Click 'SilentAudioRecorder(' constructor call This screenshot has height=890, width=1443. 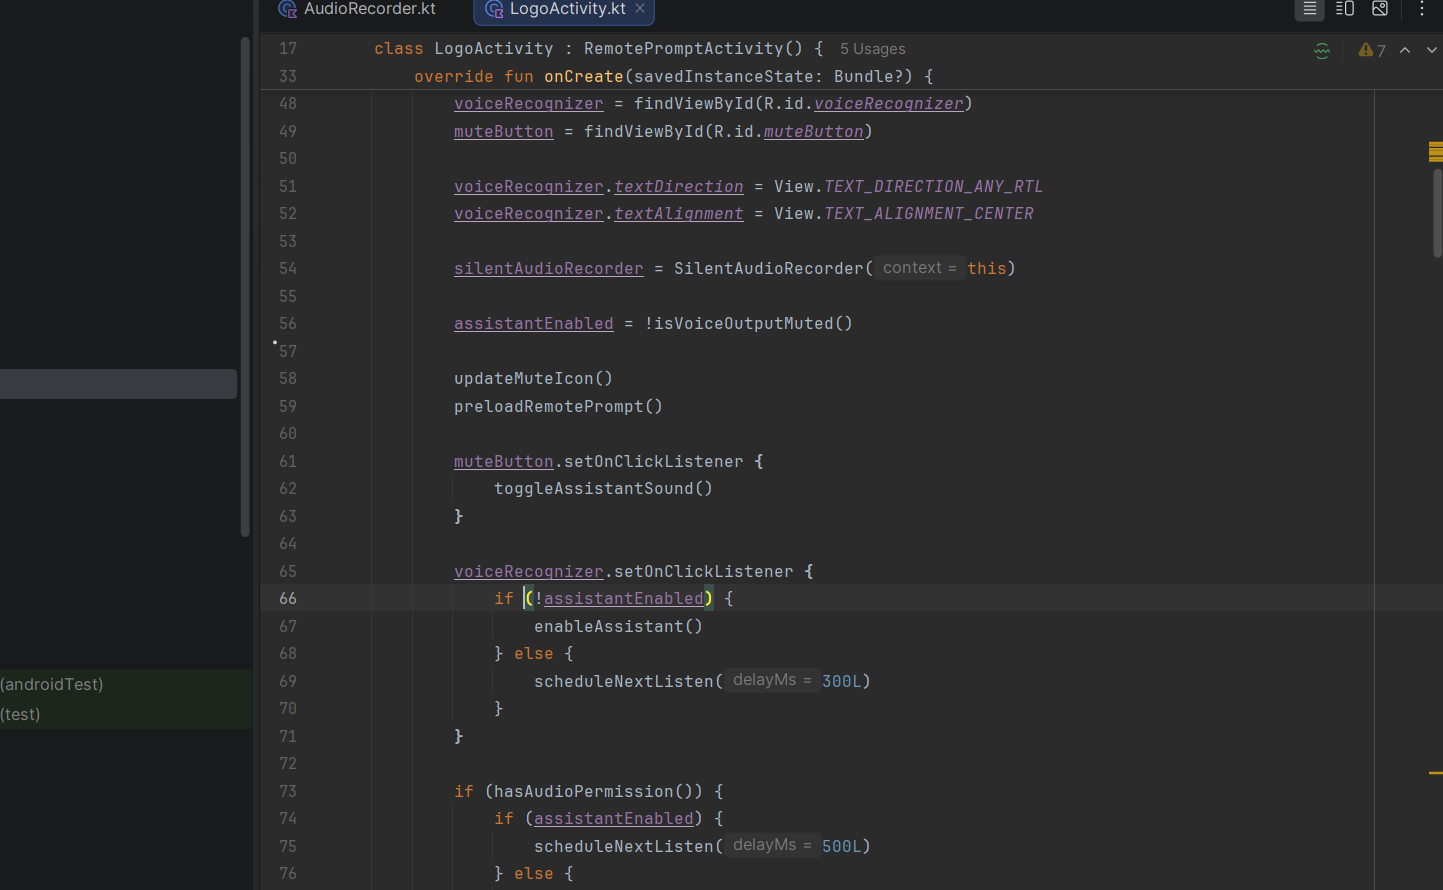(773, 268)
